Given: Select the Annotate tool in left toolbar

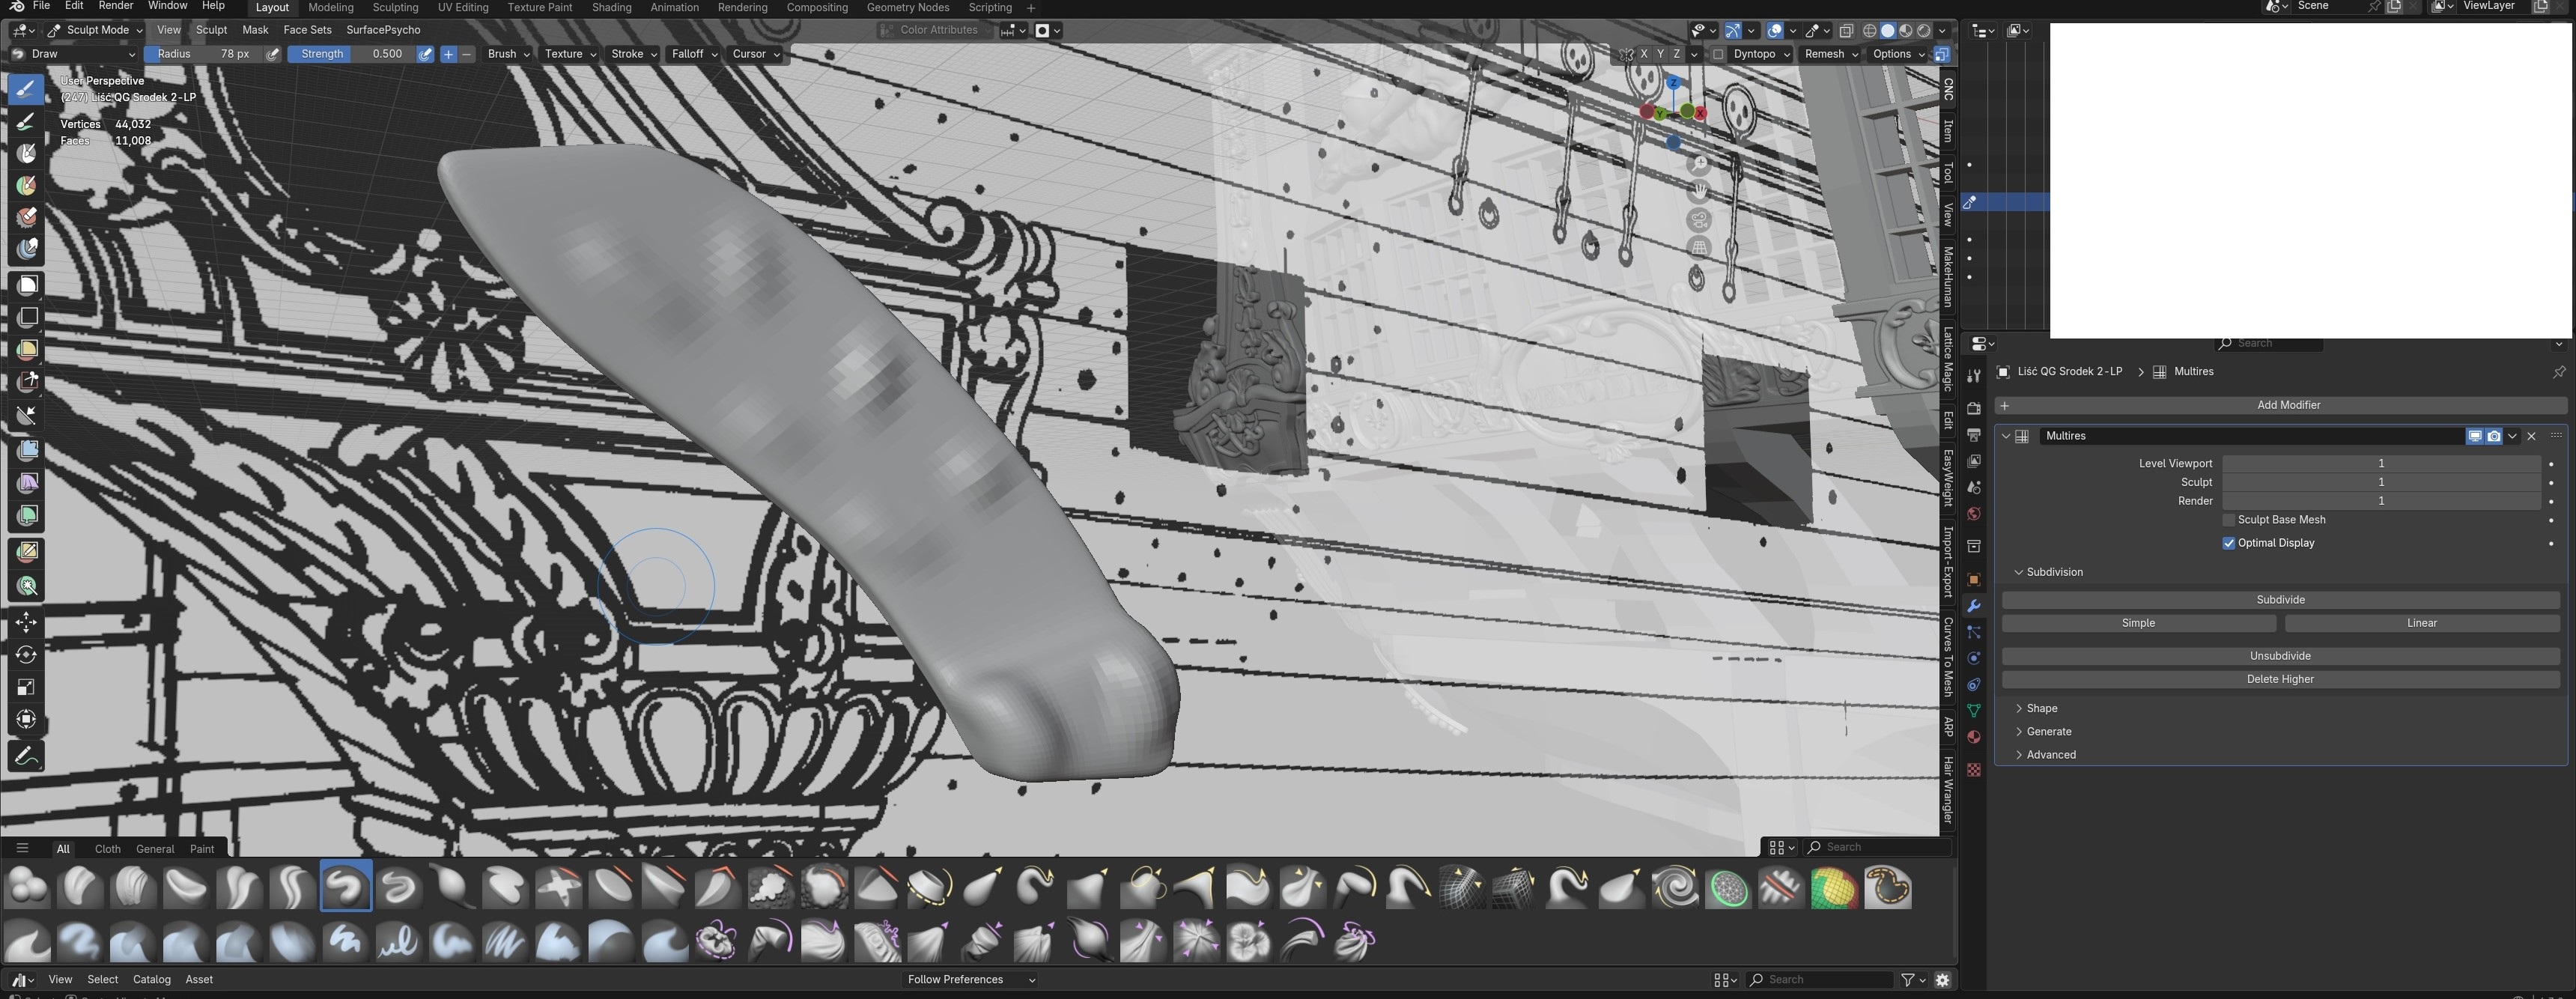Looking at the screenshot, I should (x=27, y=756).
